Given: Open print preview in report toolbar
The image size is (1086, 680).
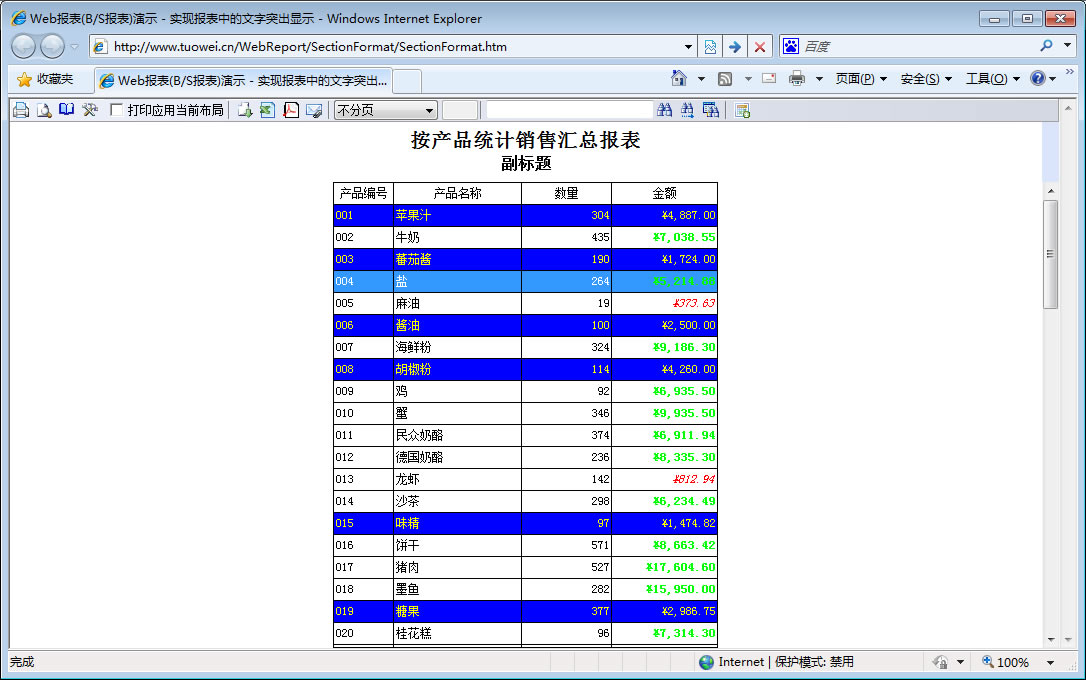Looking at the screenshot, I should click(44, 110).
